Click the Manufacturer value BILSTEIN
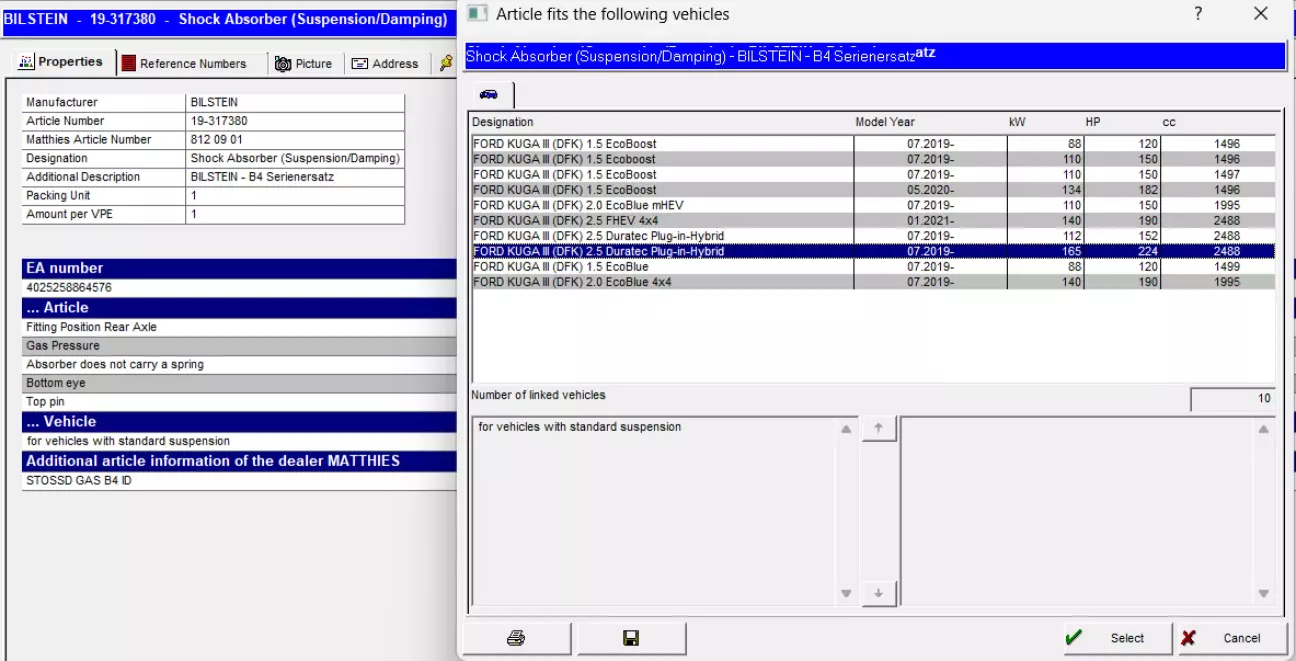 295,102
